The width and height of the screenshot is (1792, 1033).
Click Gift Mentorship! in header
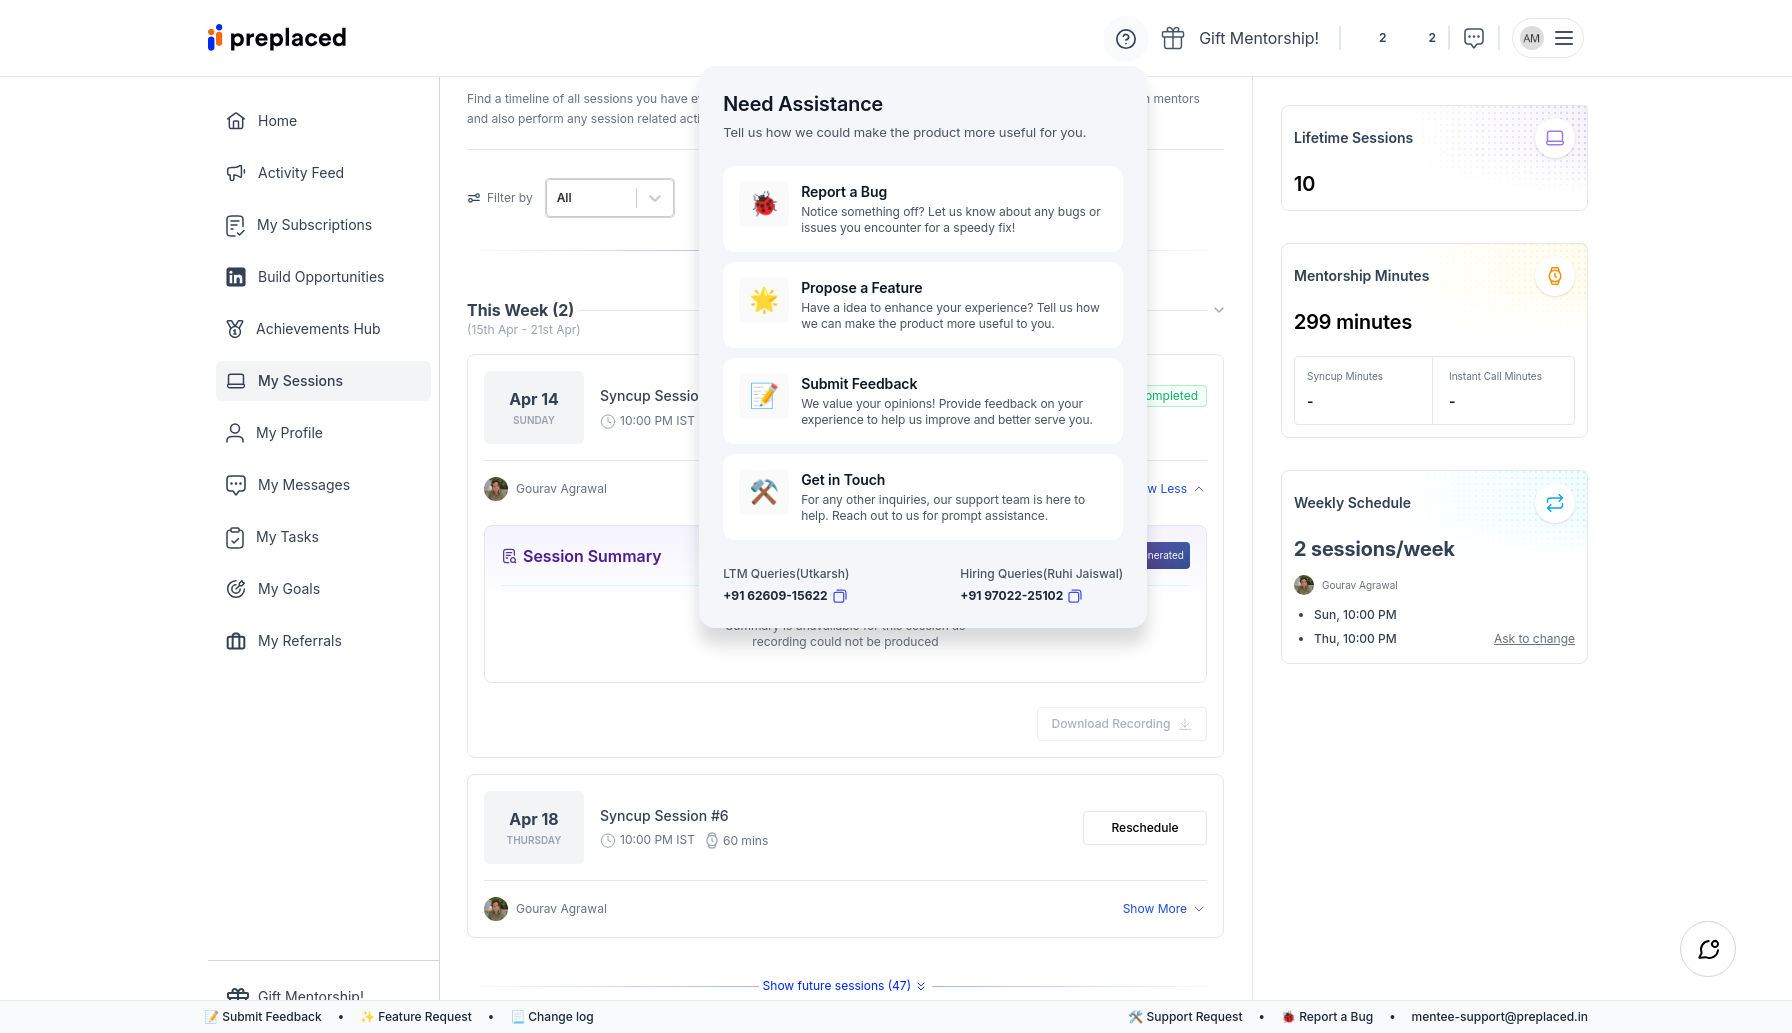(1259, 38)
